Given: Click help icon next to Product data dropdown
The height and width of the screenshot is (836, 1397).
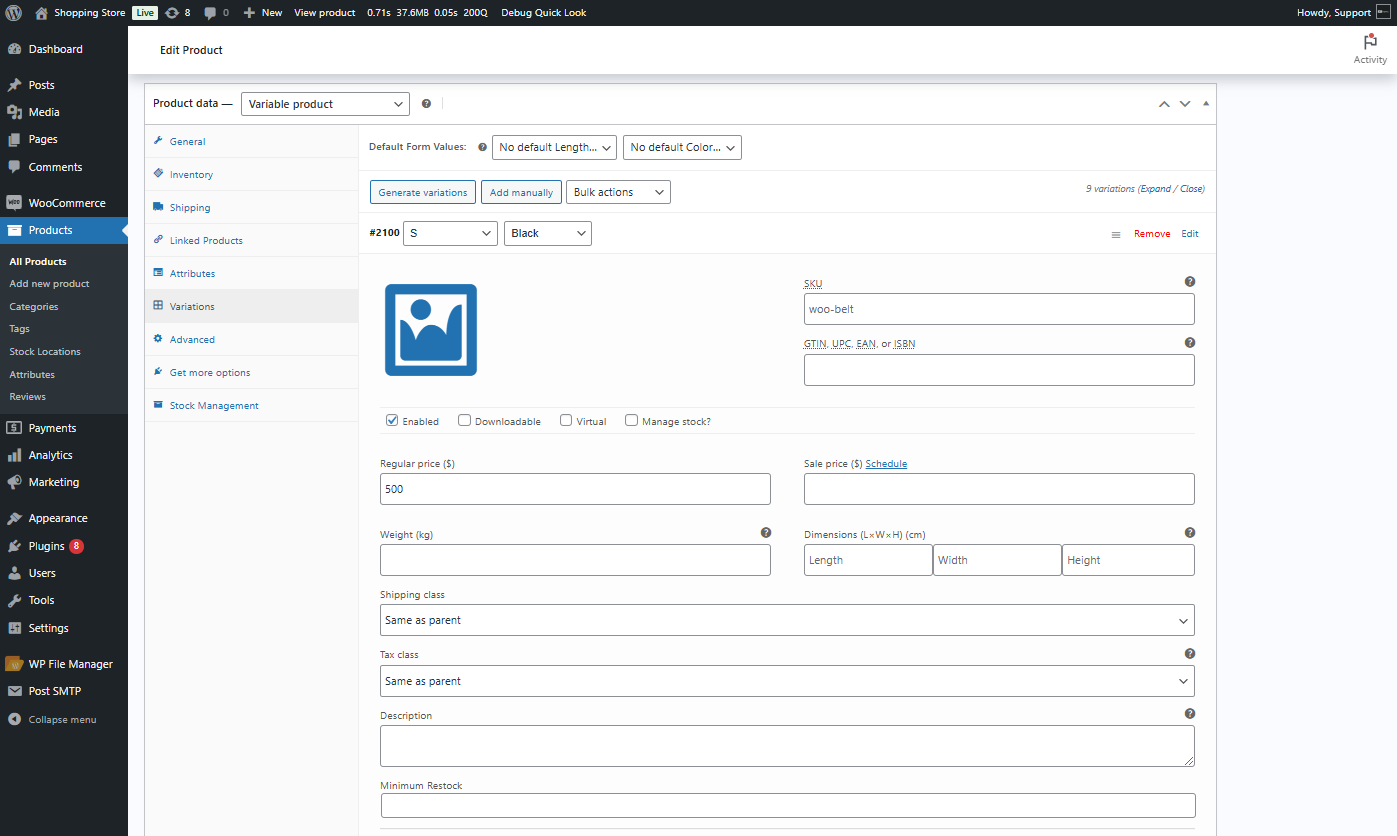Looking at the screenshot, I should click(426, 103).
